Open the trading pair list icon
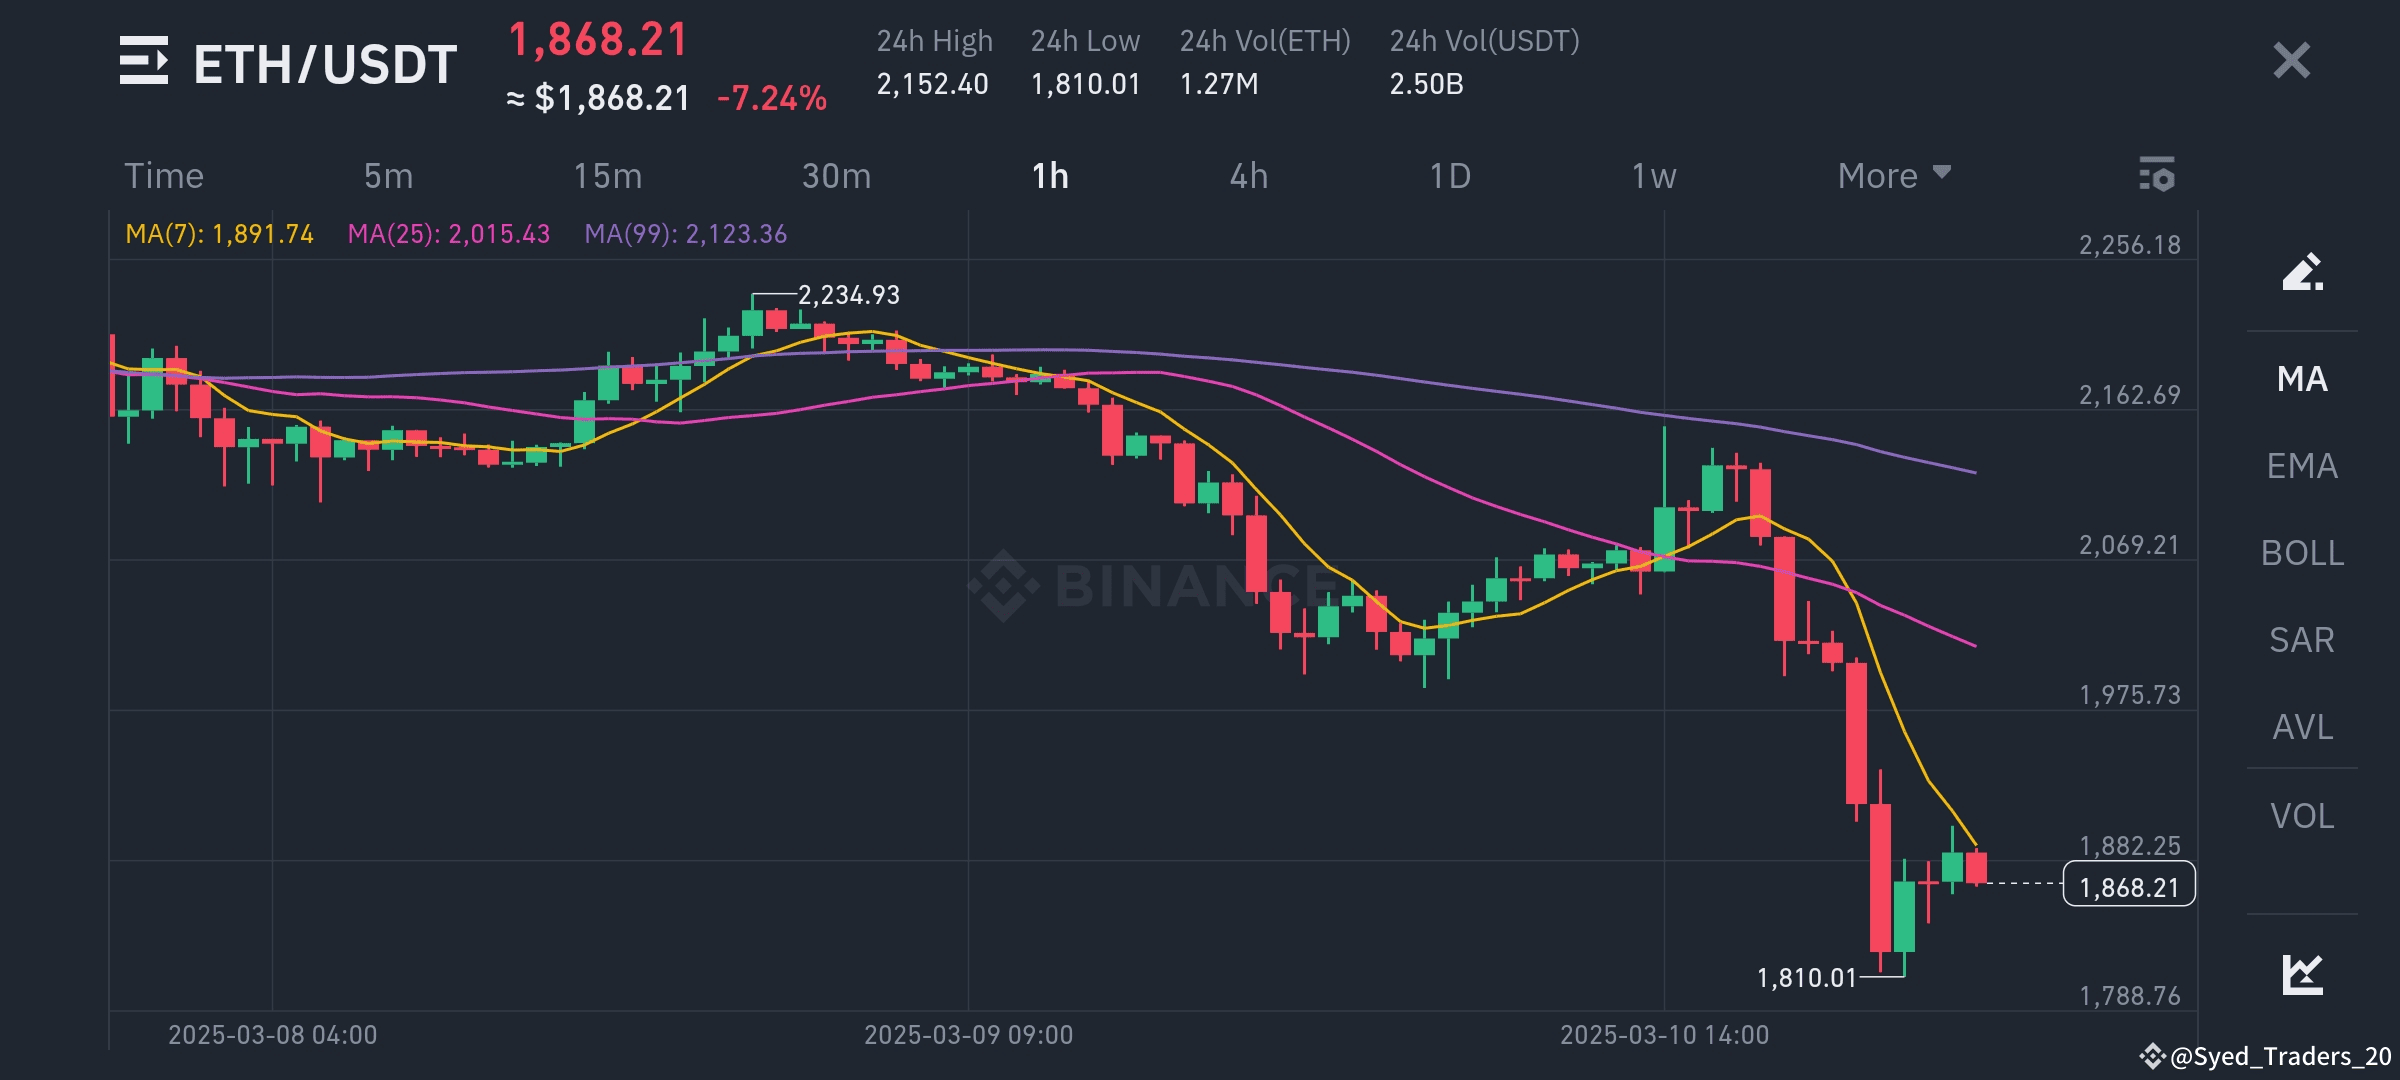 click(144, 61)
